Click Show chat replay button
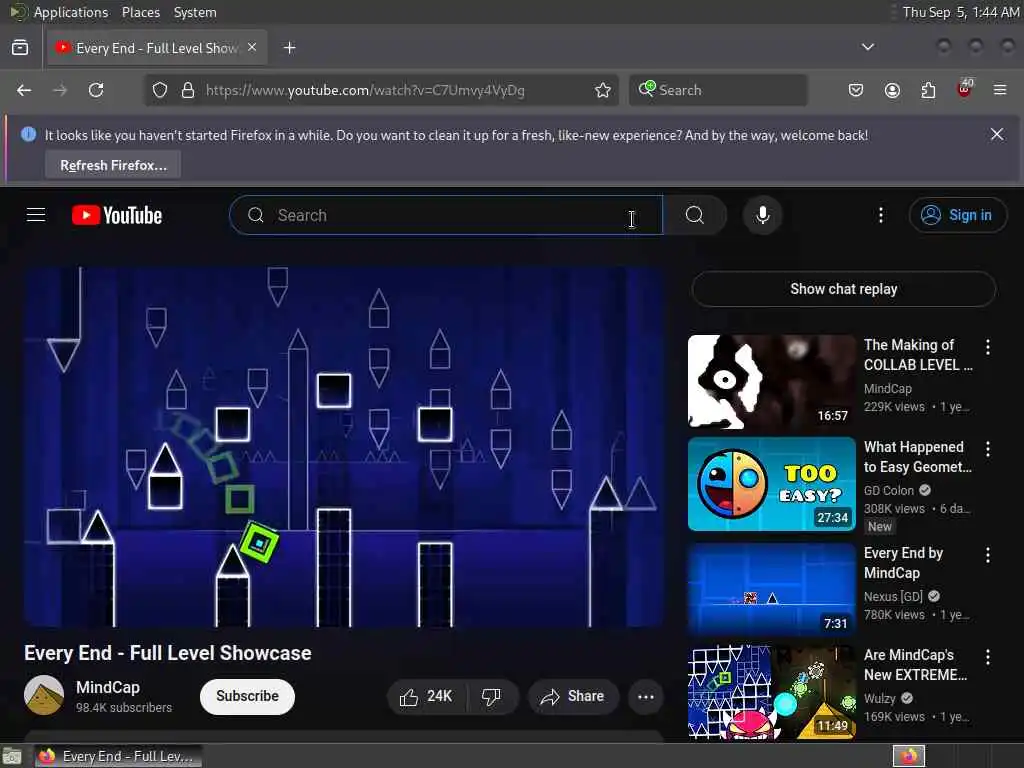Image resolution: width=1024 pixels, height=768 pixels. click(x=843, y=289)
